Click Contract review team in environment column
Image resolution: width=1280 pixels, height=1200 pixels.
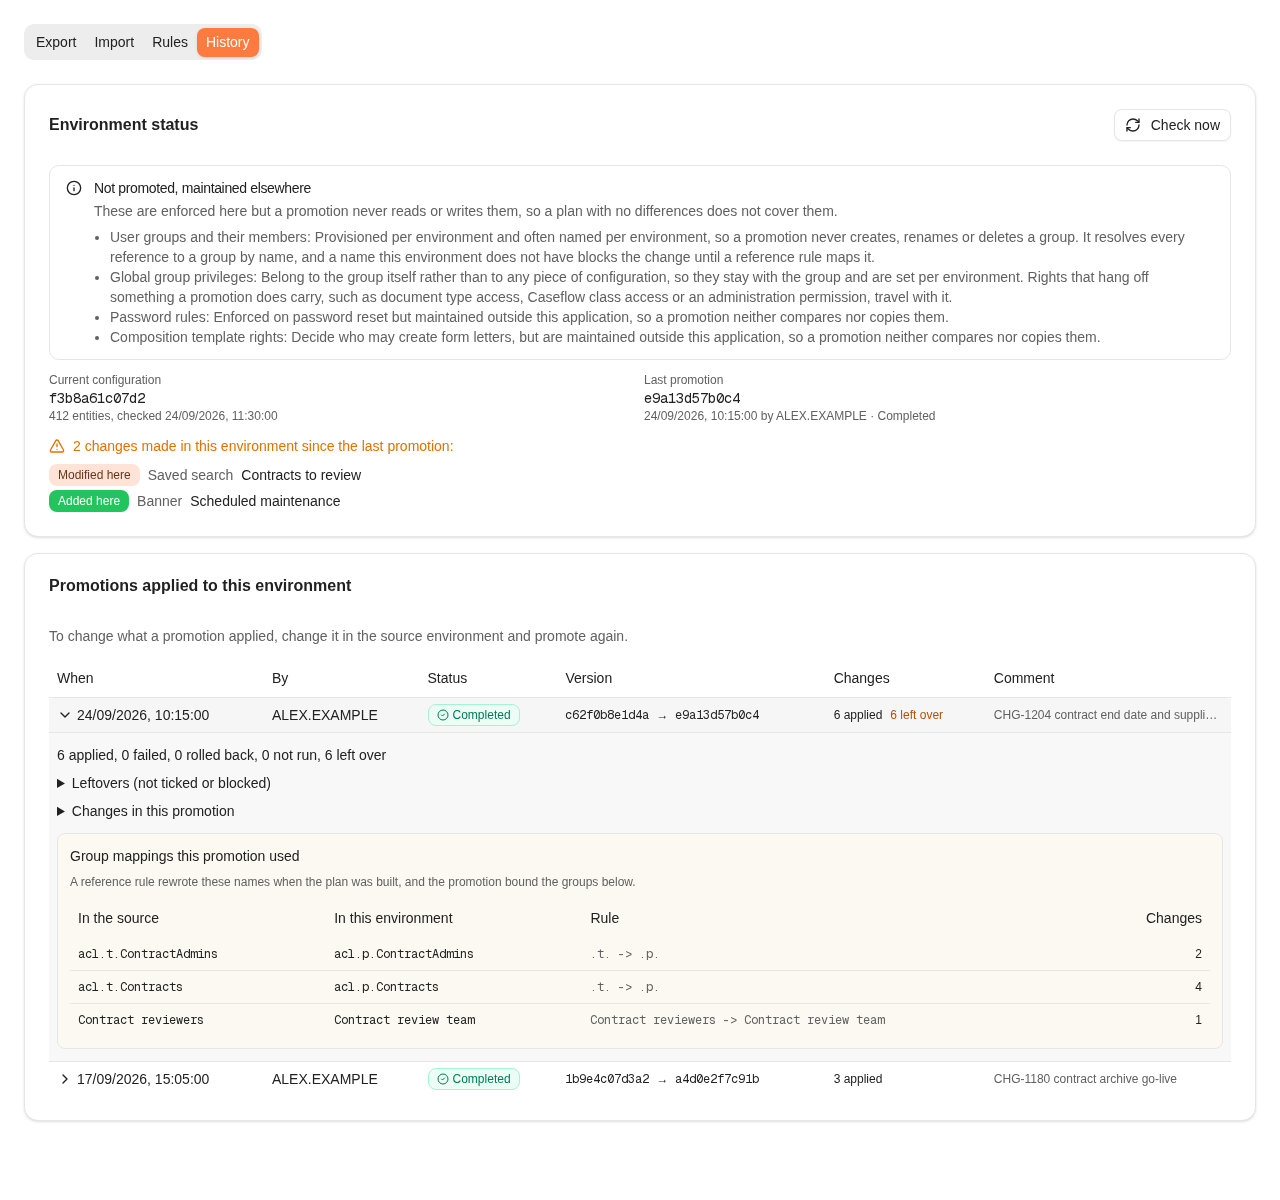point(405,1020)
